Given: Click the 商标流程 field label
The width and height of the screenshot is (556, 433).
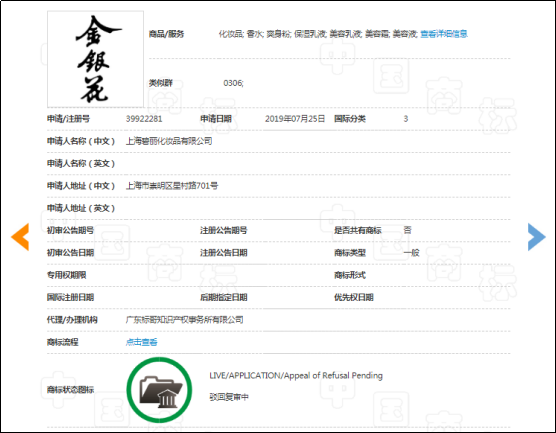Looking at the screenshot, I should [62, 342].
